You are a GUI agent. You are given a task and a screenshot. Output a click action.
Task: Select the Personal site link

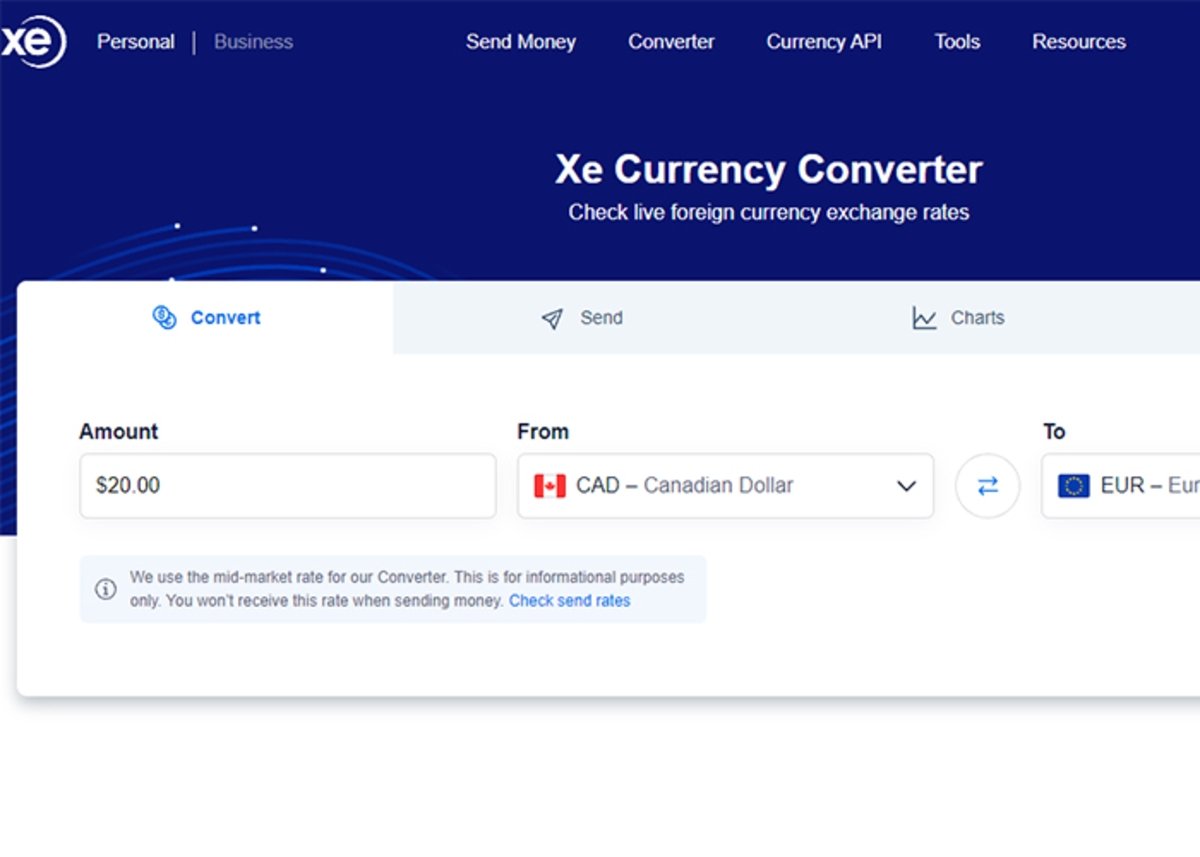click(135, 42)
